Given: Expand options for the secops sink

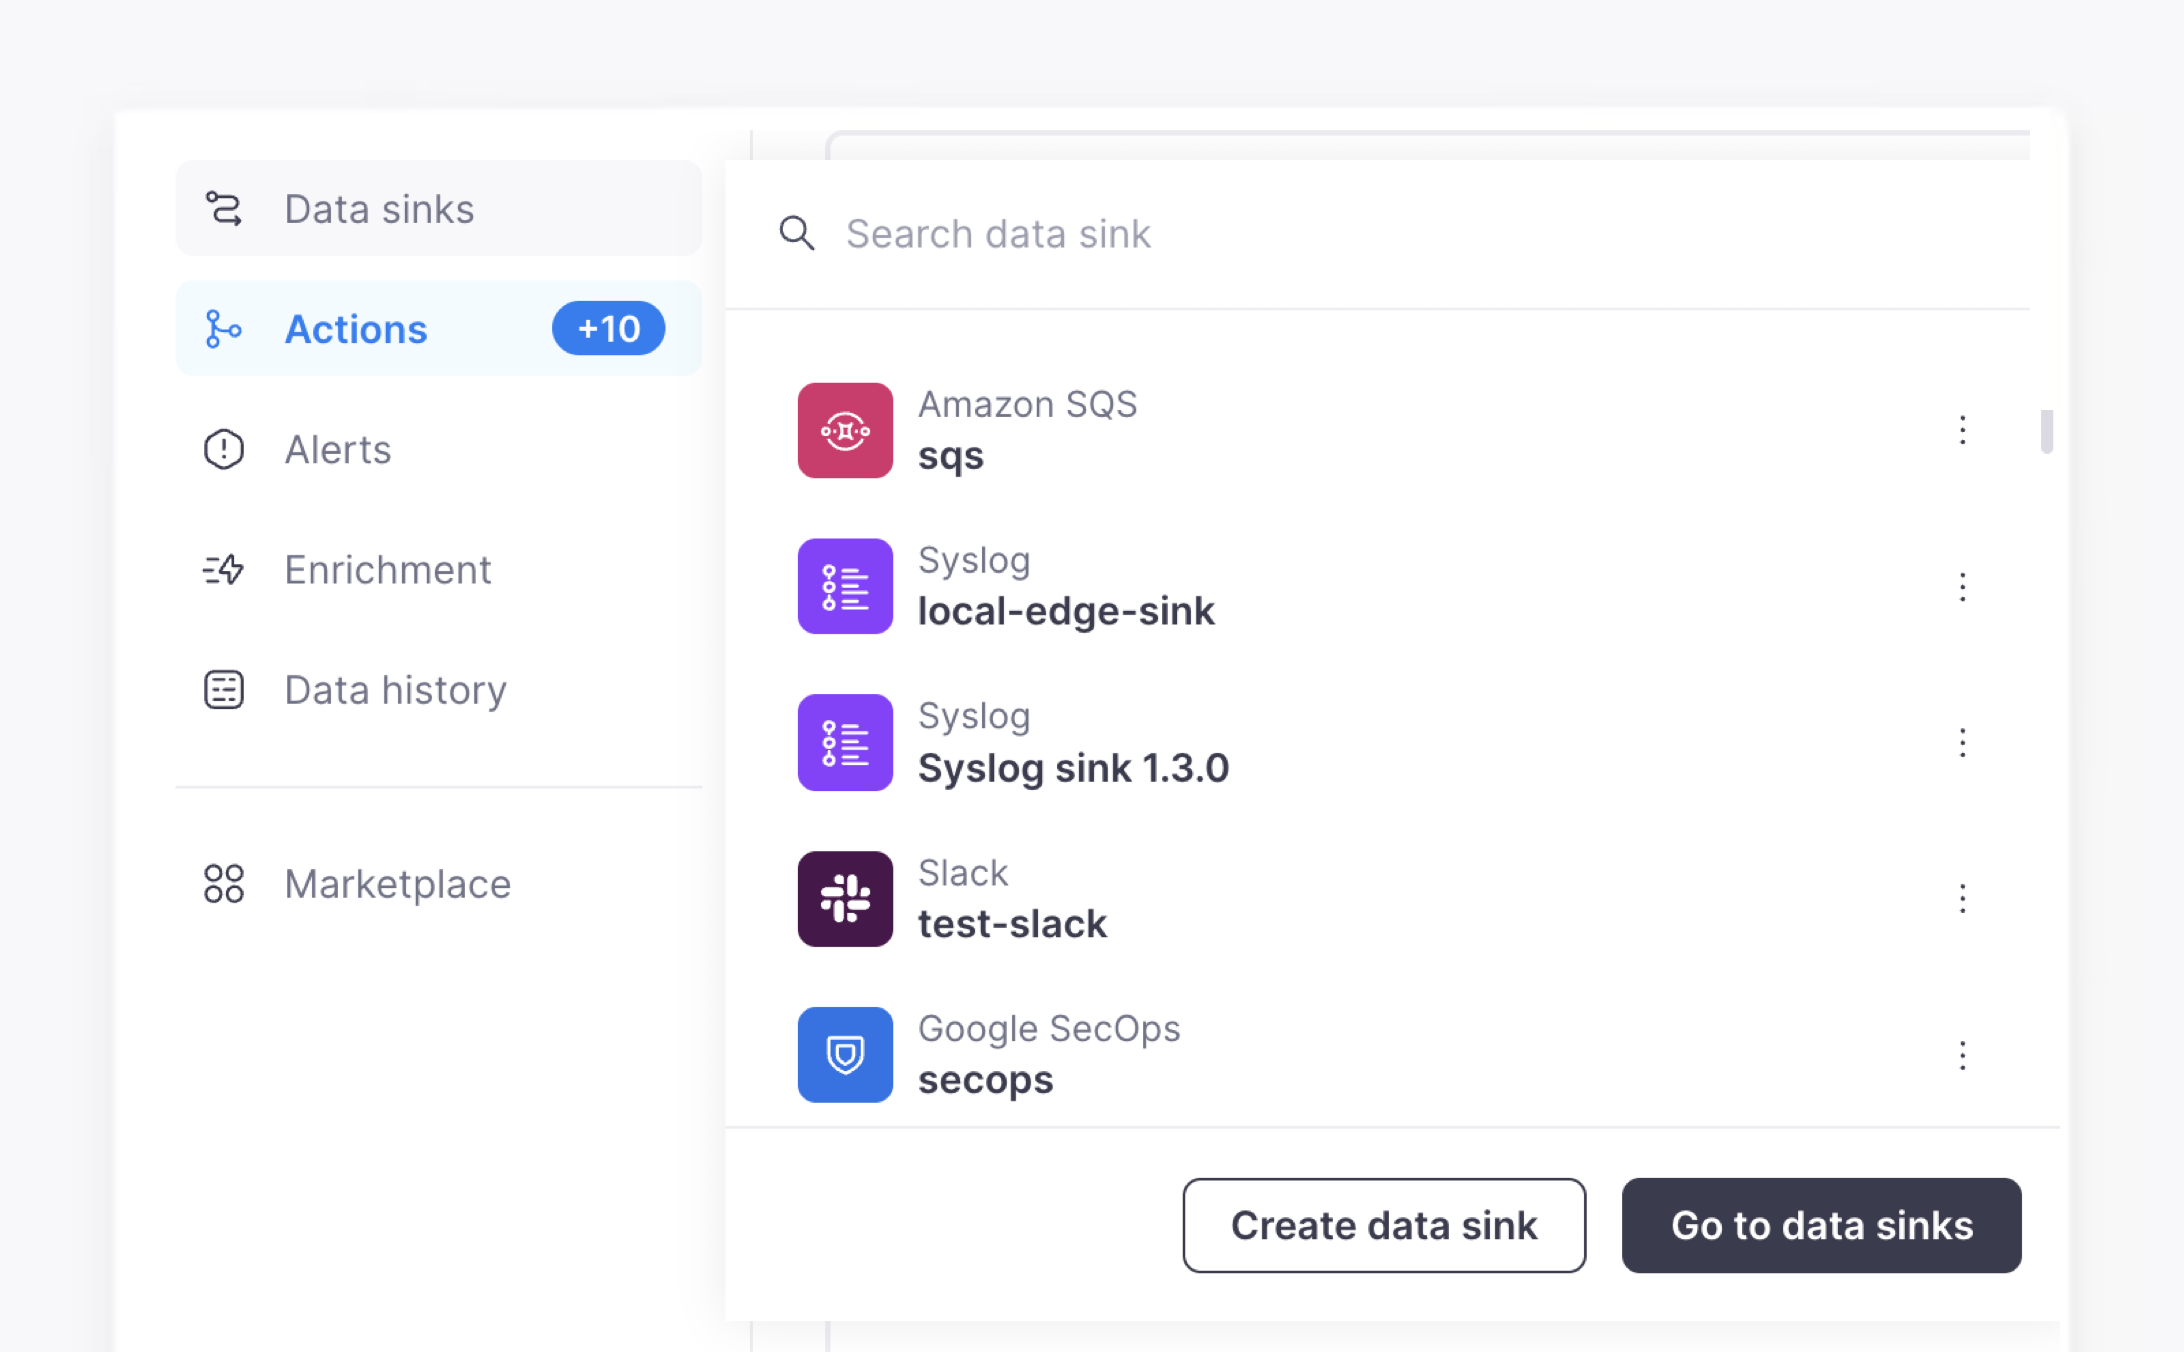Looking at the screenshot, I should coord(1962,1055).
